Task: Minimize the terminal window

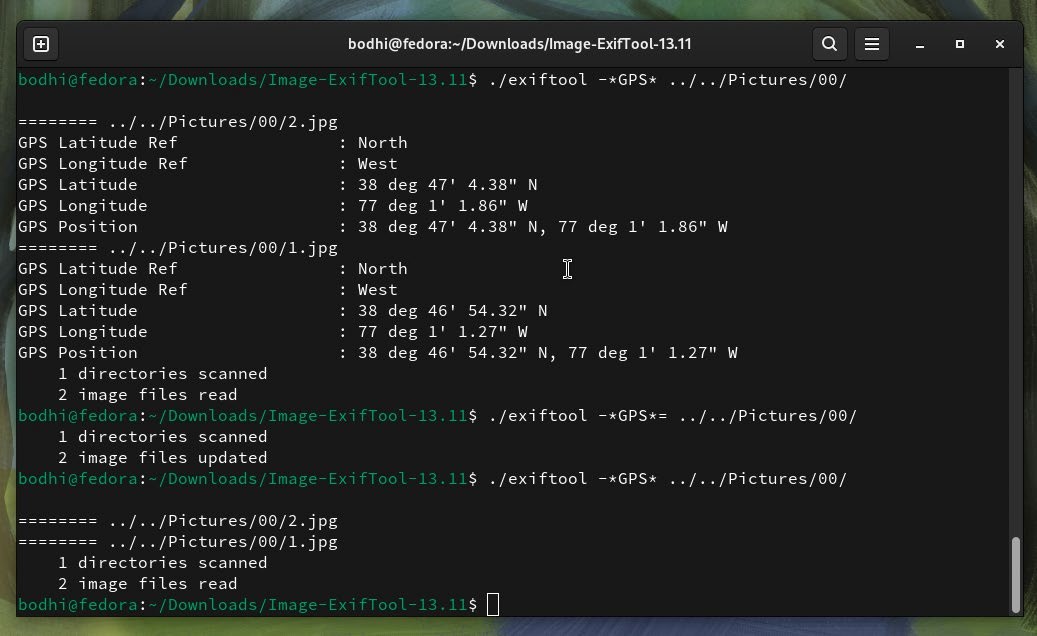Action: [x=919, y=44]
